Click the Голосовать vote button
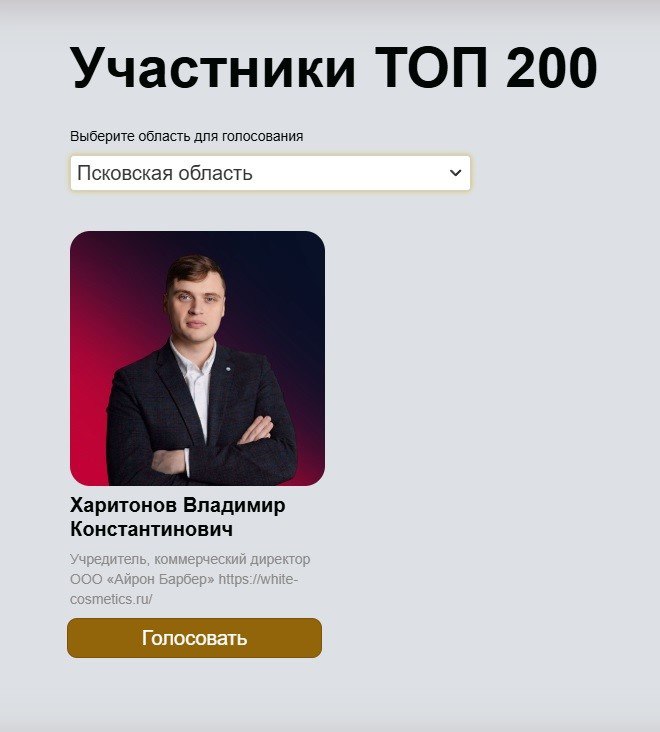 pos(195,638)
